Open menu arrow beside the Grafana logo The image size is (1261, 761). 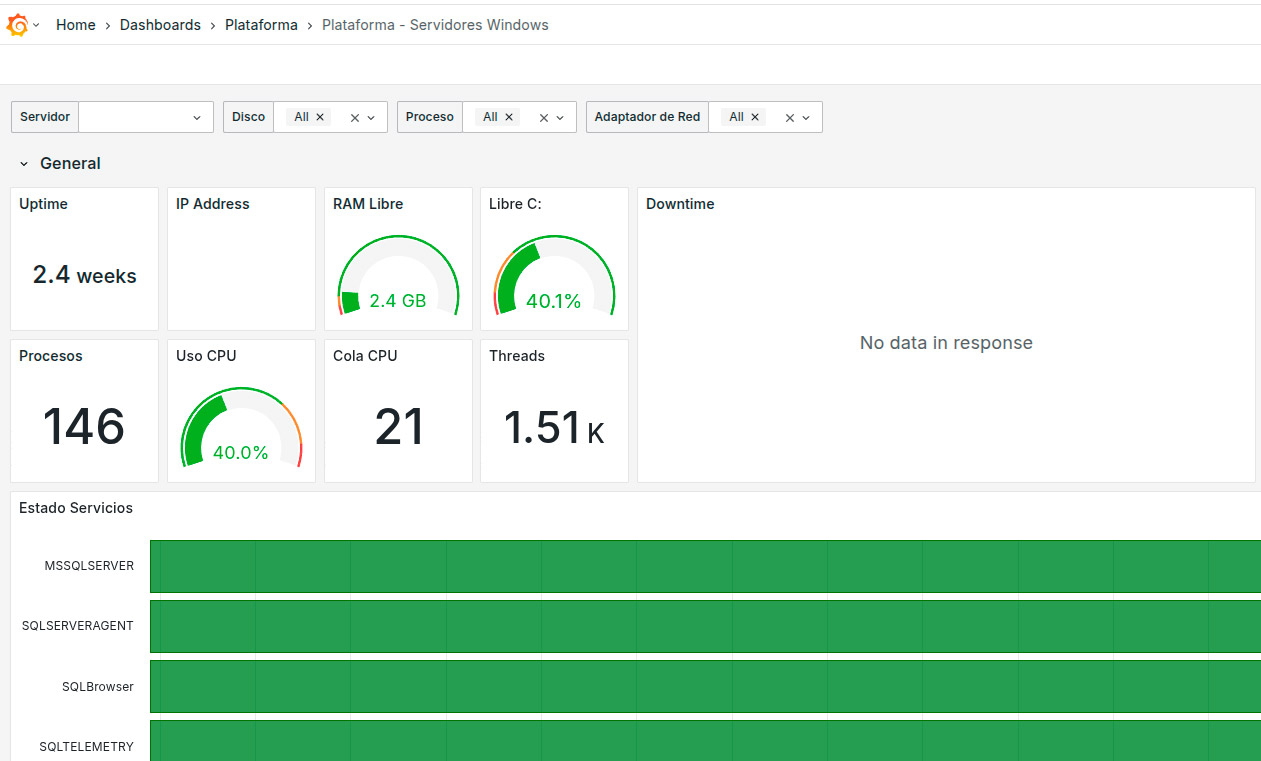point(37,25)
